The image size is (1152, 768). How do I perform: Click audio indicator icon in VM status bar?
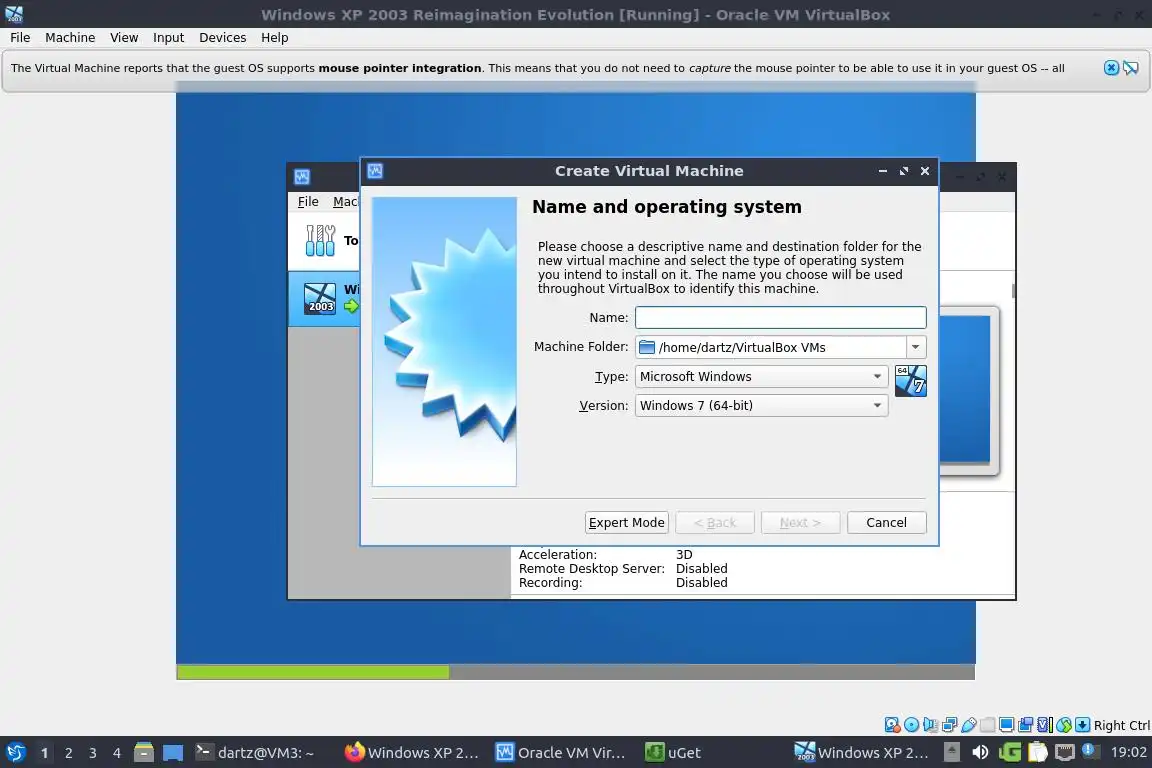coord(930,725)
